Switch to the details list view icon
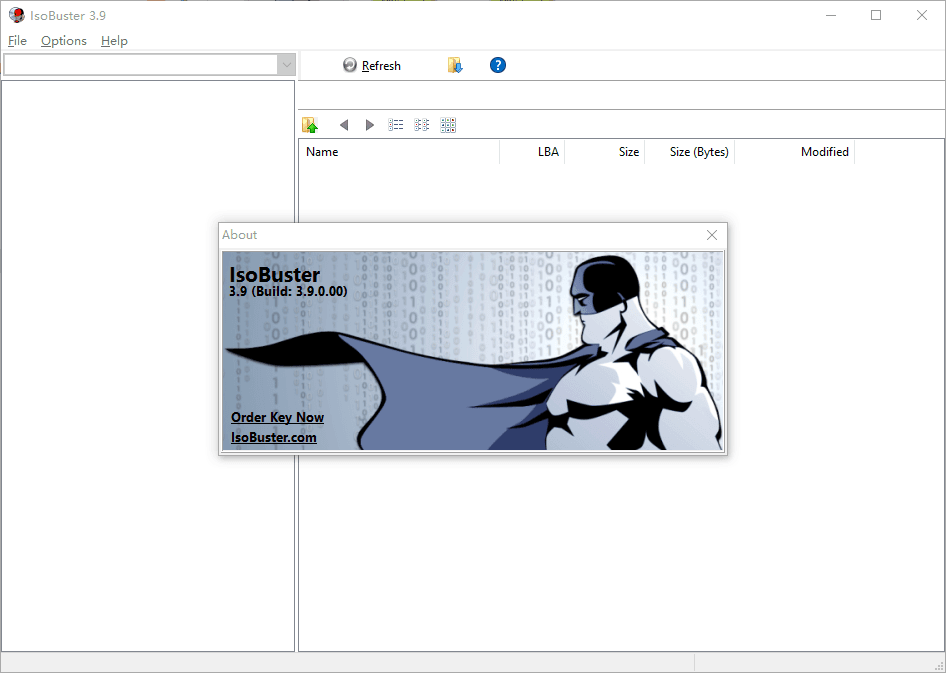946x673 pixels. click(396, 125)
